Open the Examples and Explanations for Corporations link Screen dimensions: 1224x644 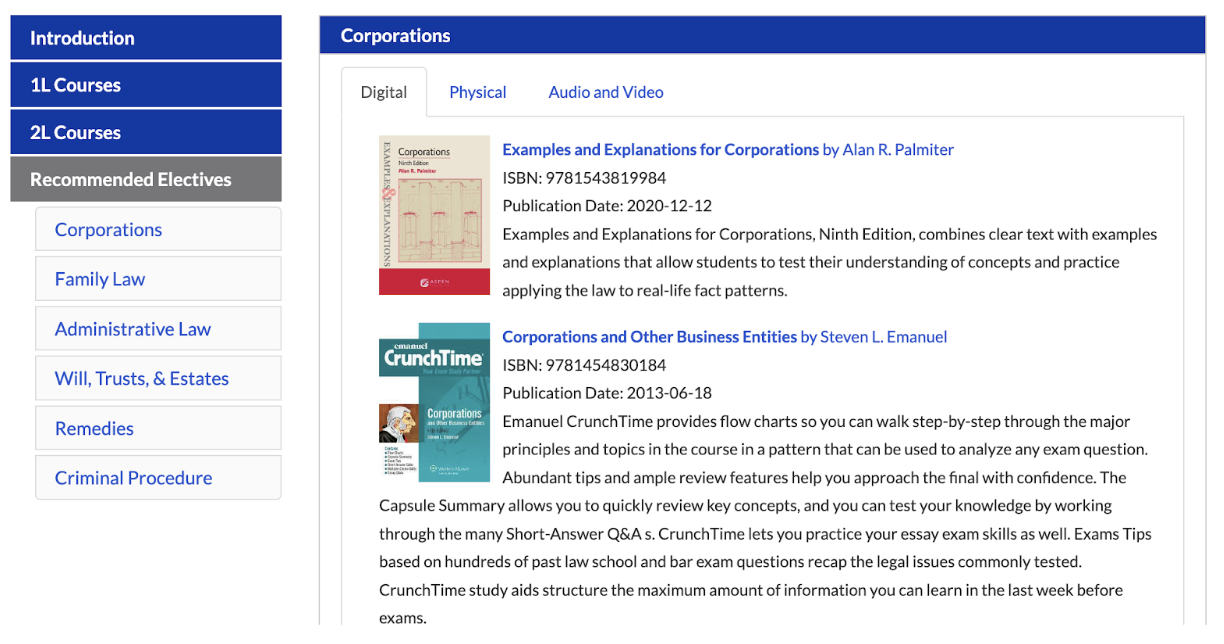click(x=660, y=150)
